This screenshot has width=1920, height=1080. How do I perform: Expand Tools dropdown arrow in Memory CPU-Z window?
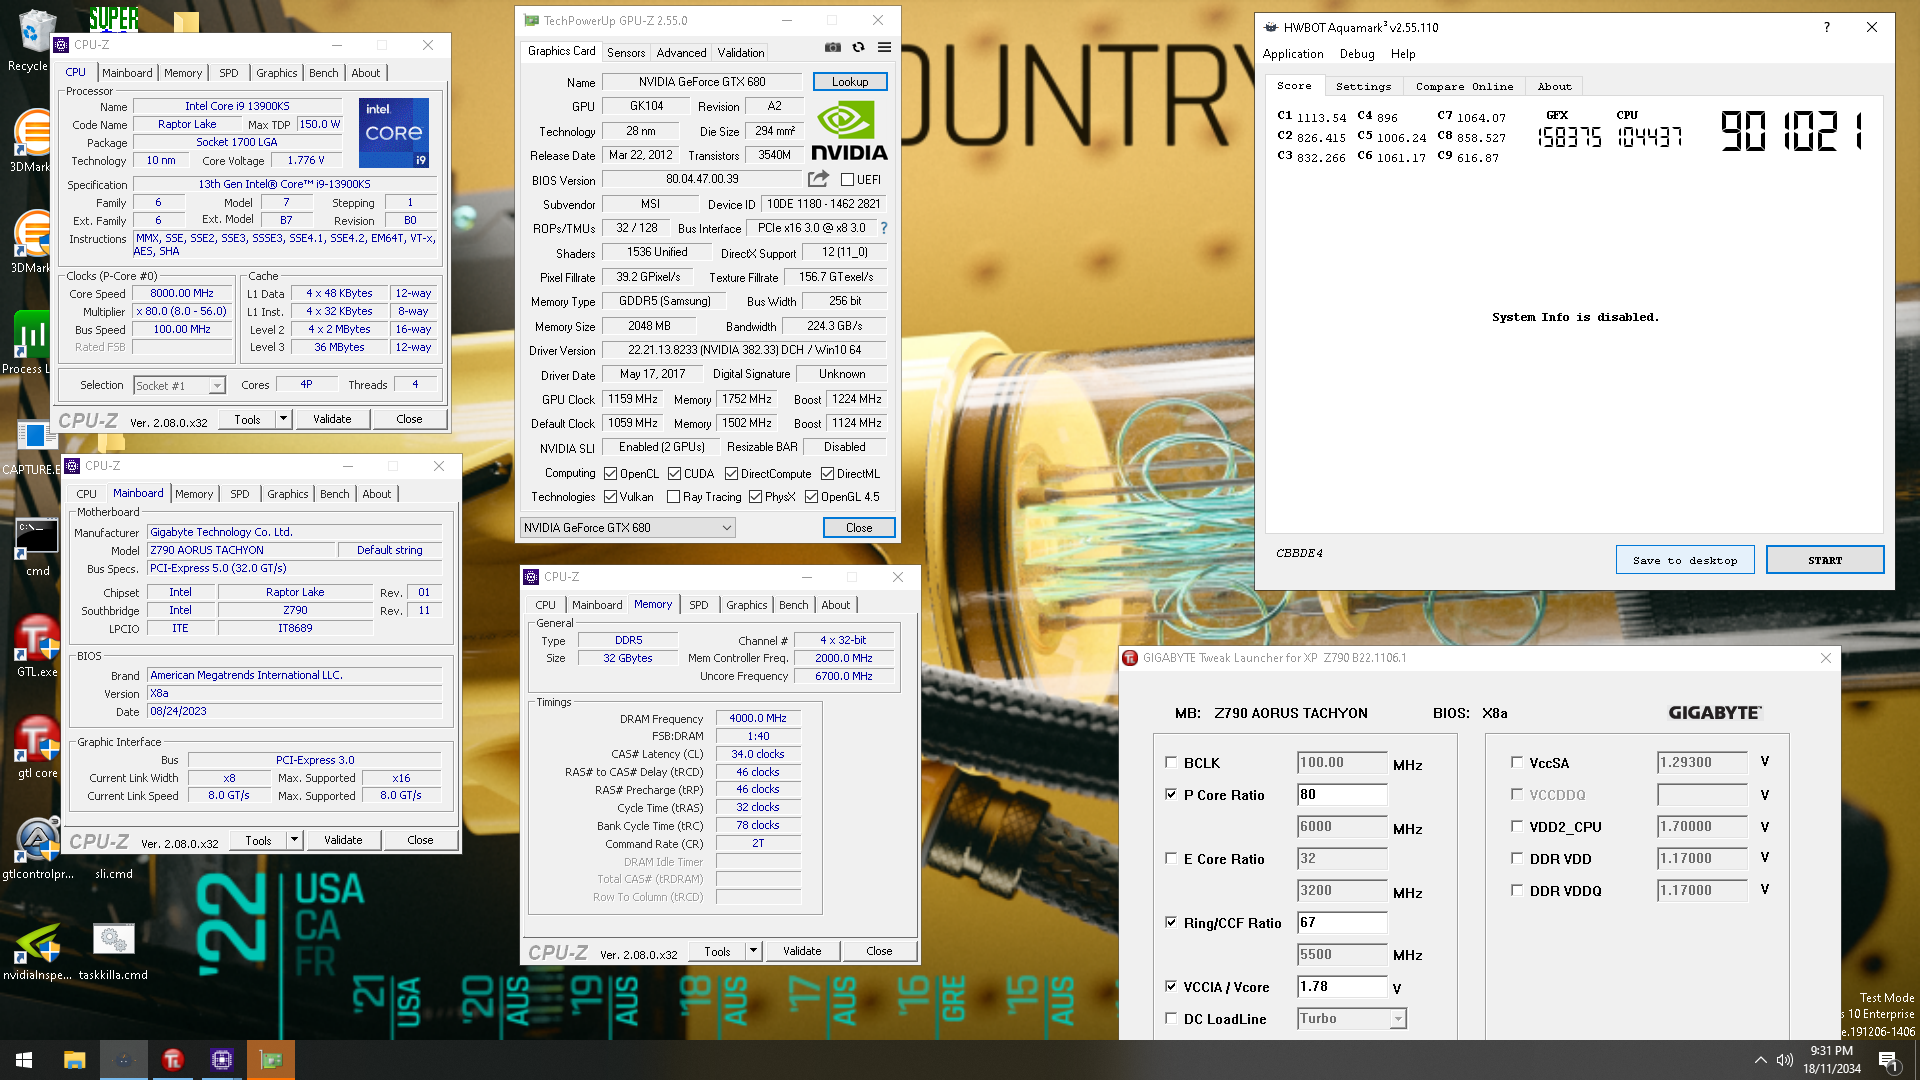[x=753, y=951]
